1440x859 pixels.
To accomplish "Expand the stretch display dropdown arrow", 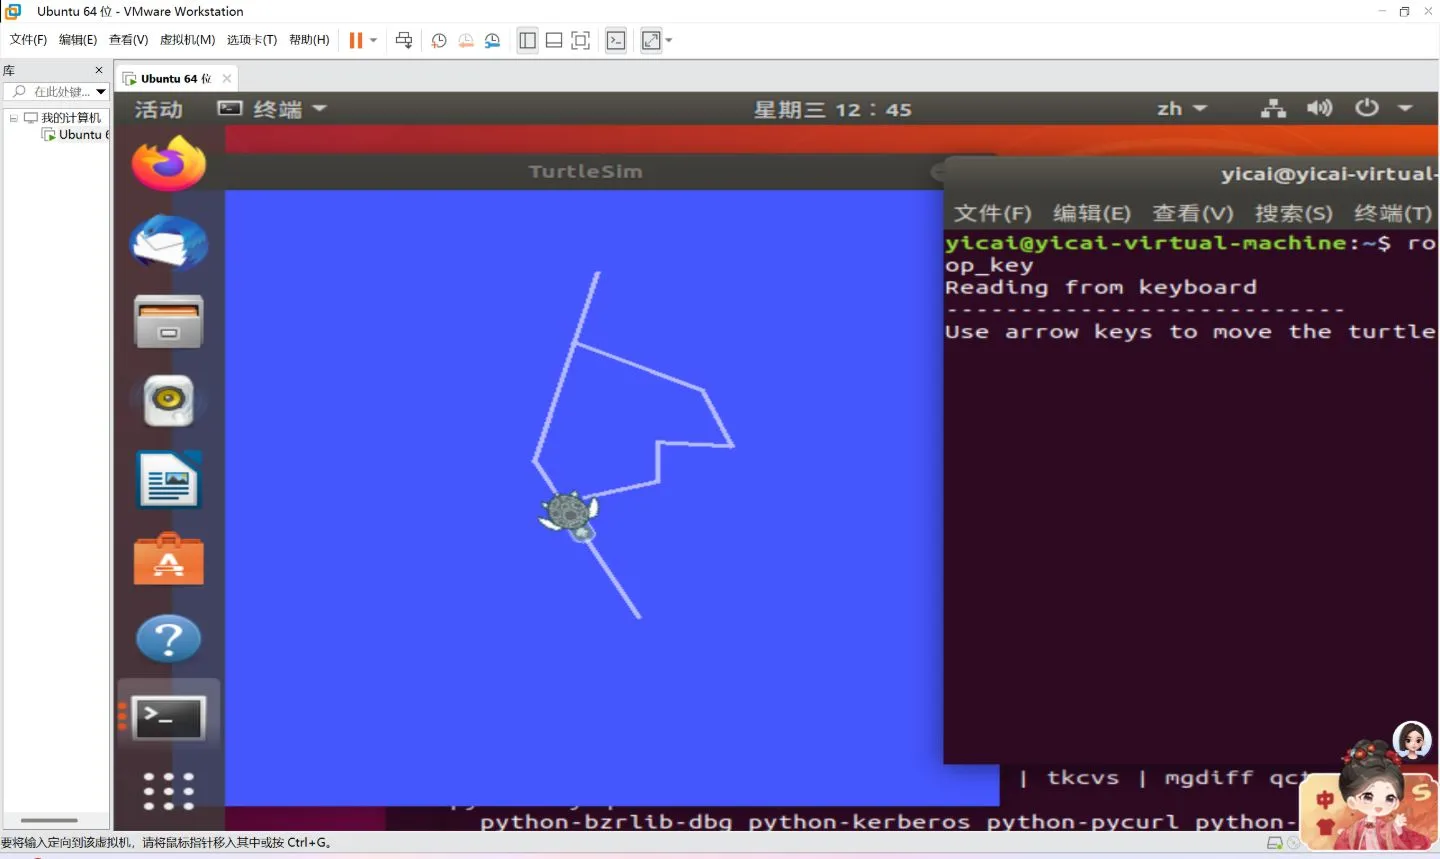I will pyautogui.click(x=669, y=40).
